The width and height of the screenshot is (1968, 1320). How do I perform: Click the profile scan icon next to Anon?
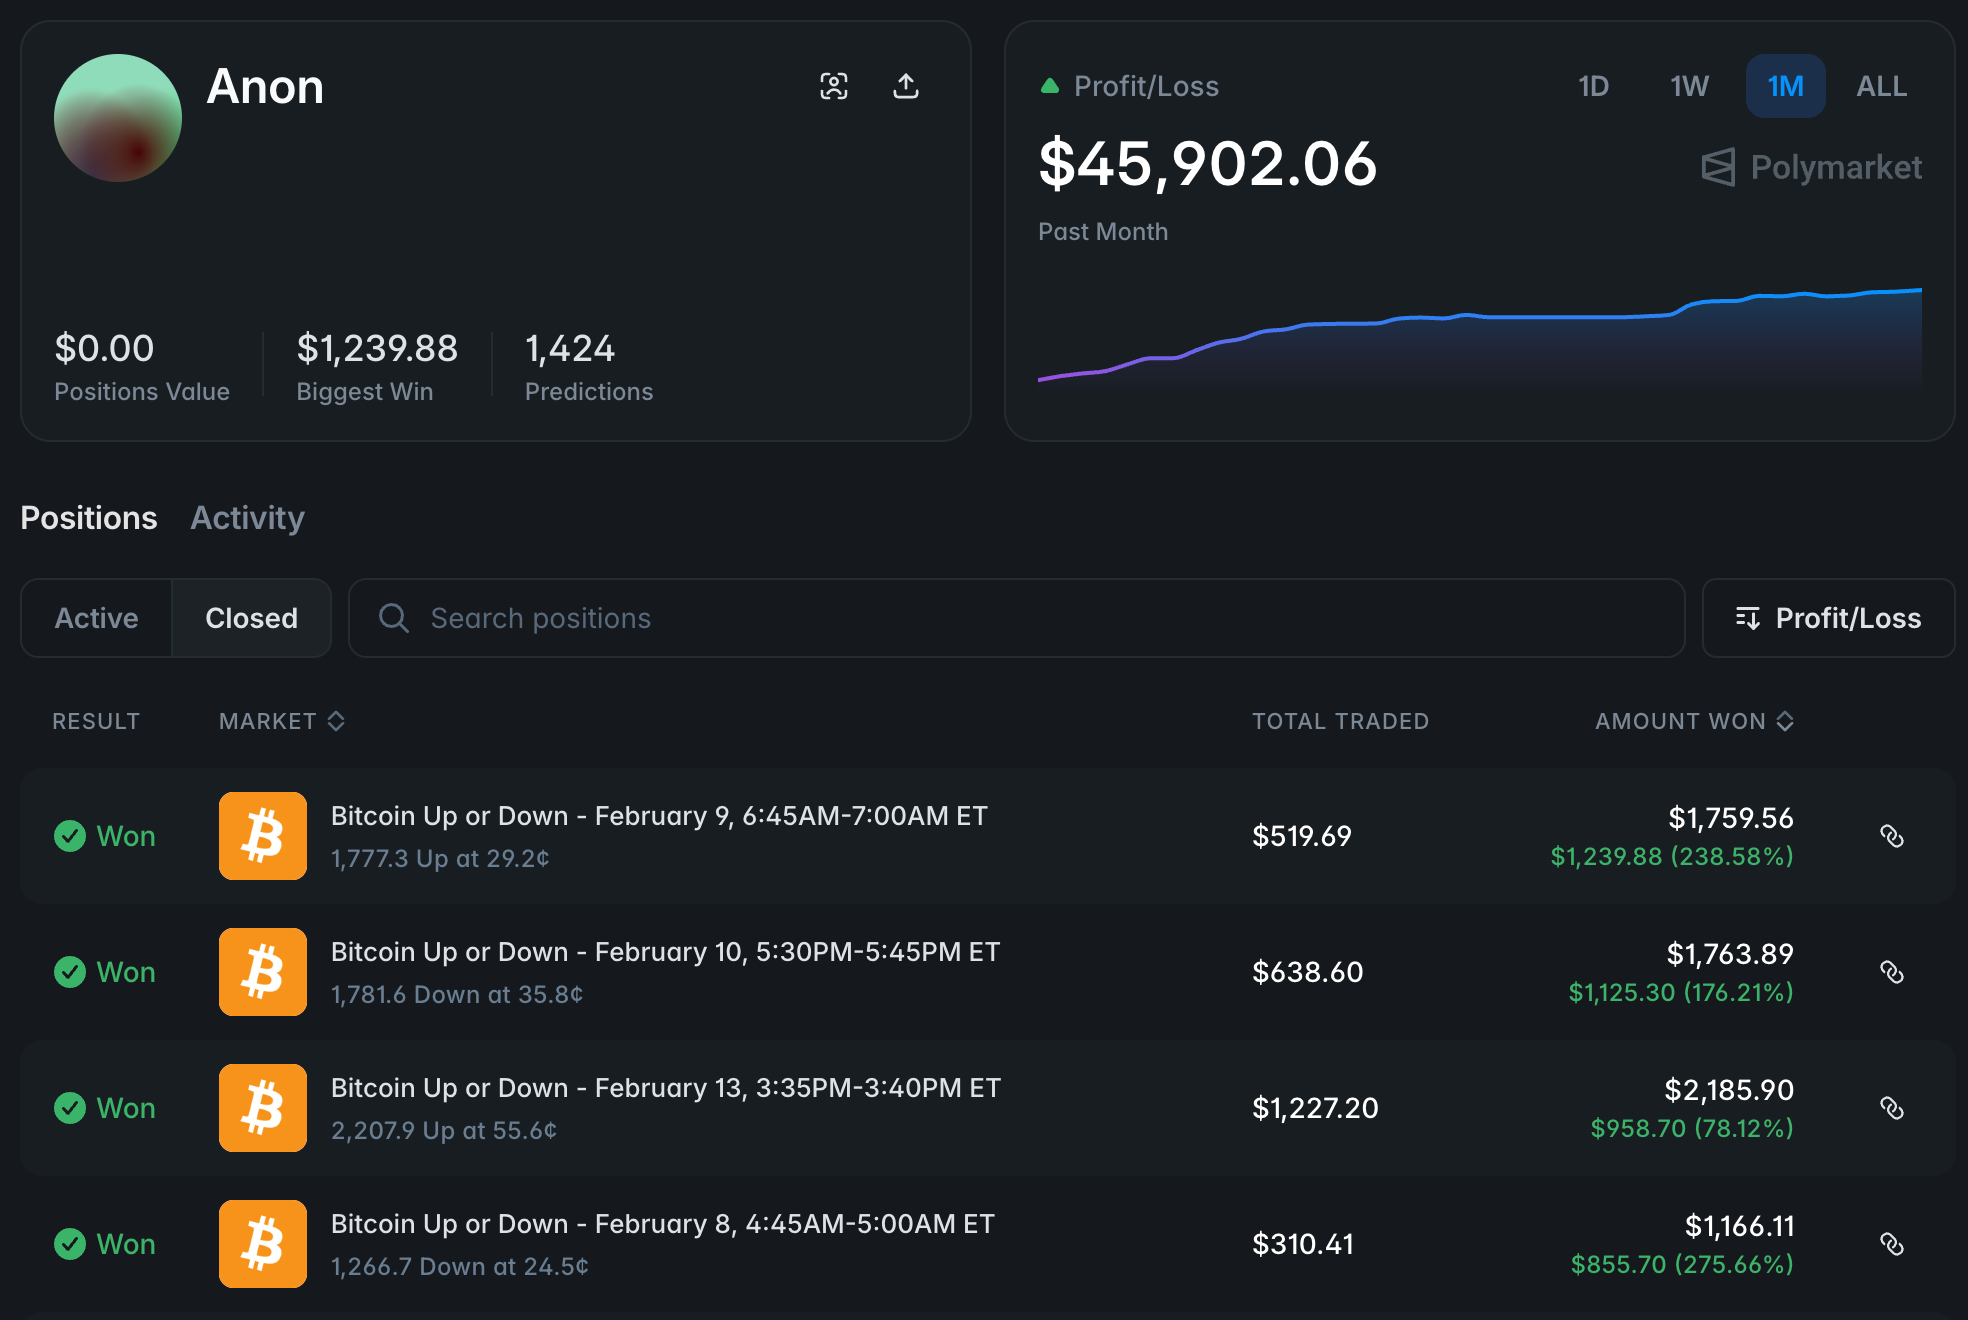[x=833, y=86]
